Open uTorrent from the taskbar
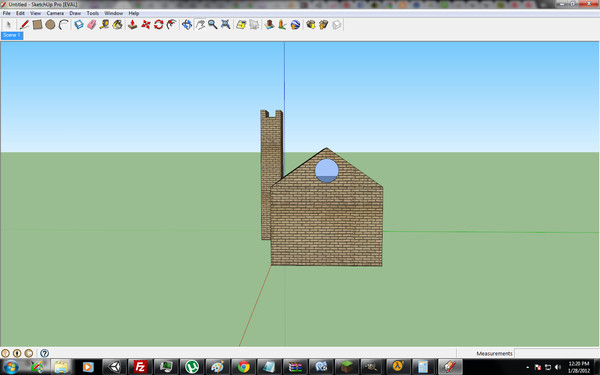Image resolution: width=600 pixels, height=375 pixels. (x=192, y=367)
